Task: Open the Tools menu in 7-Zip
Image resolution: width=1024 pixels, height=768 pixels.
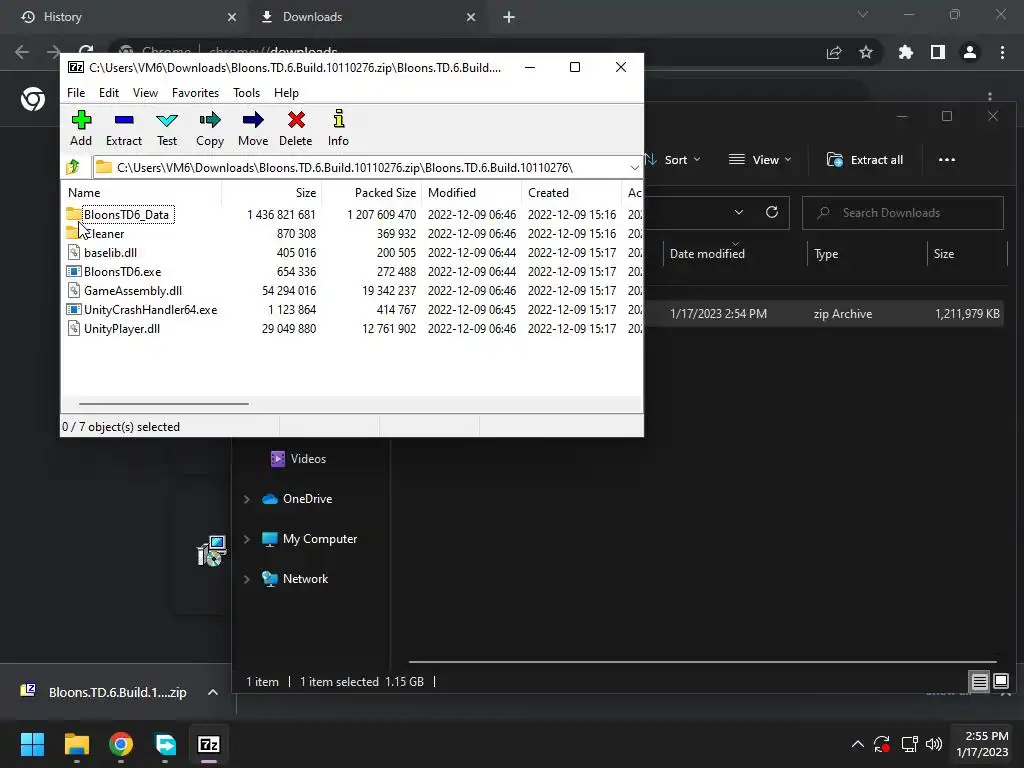Action: [x=246, y=93]
